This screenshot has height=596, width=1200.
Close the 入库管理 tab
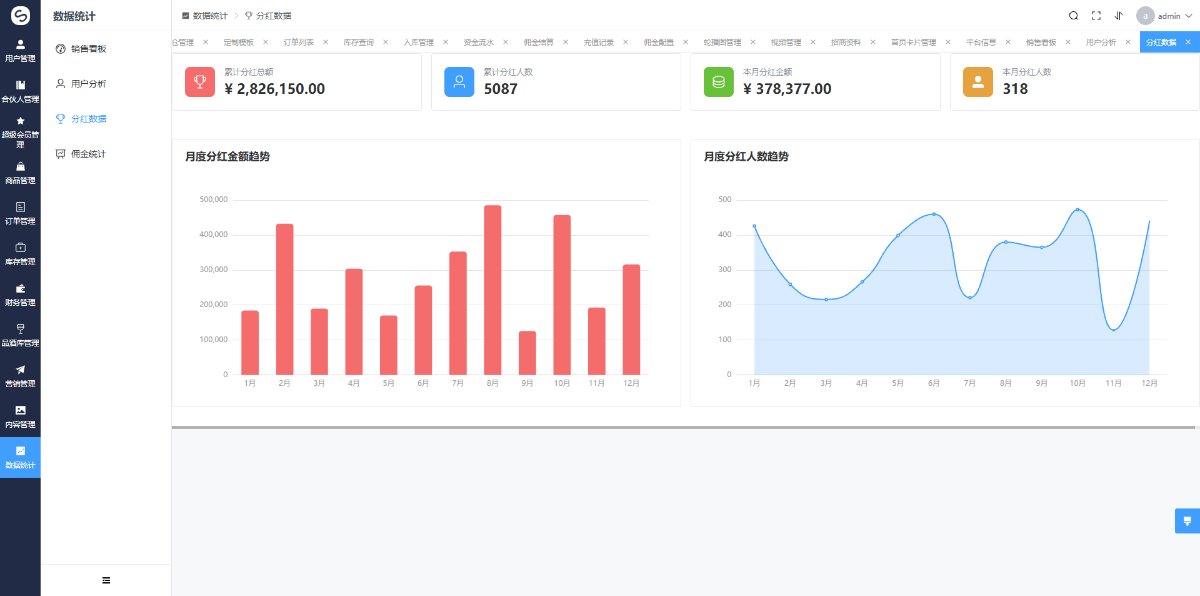445,42
